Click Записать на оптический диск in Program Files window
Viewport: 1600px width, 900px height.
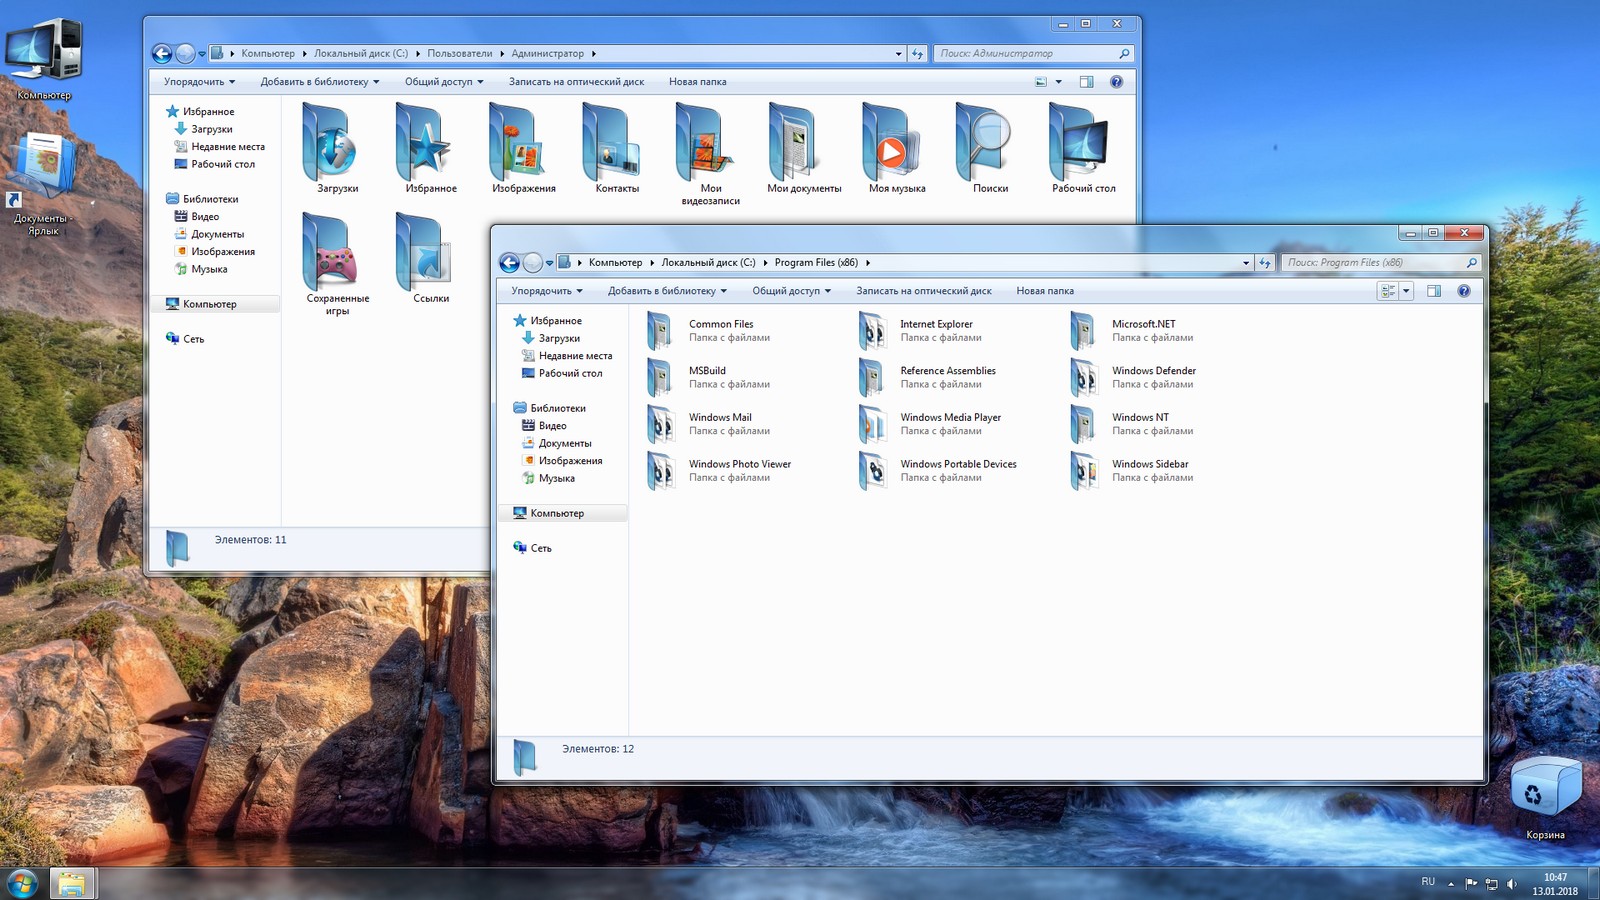pos(923,291)
